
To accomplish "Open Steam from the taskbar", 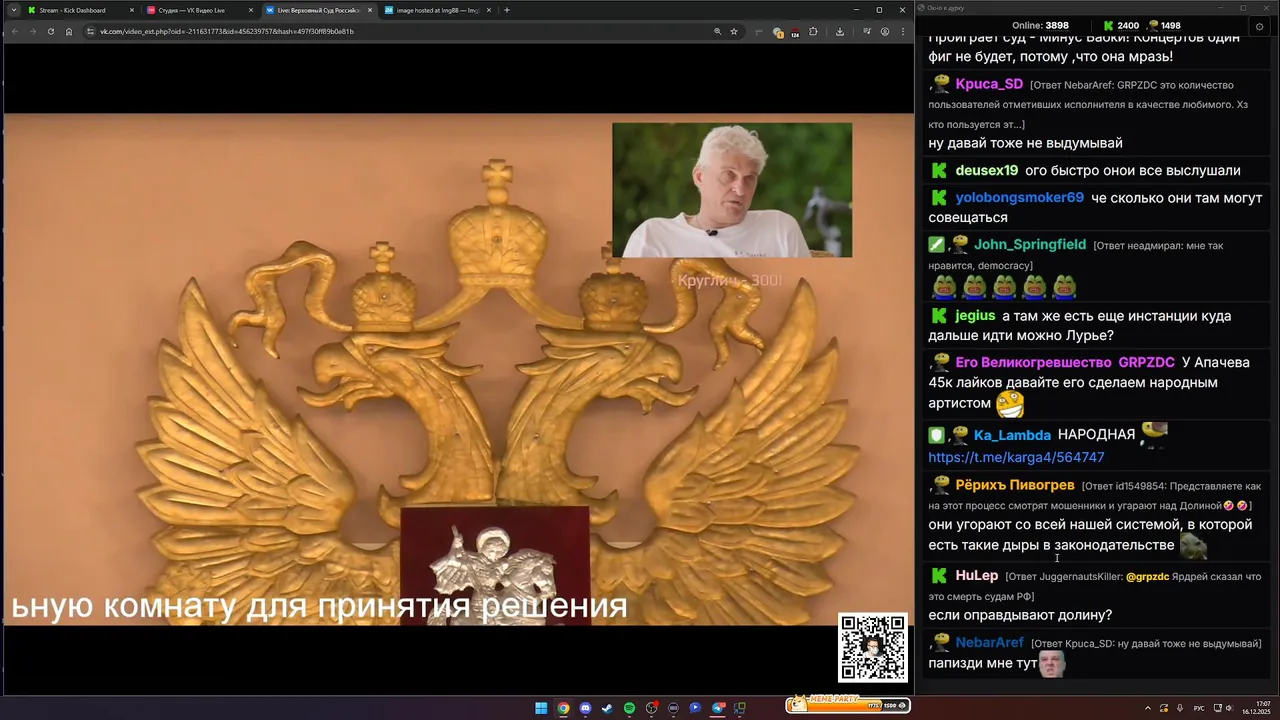I will click(607, 708).
